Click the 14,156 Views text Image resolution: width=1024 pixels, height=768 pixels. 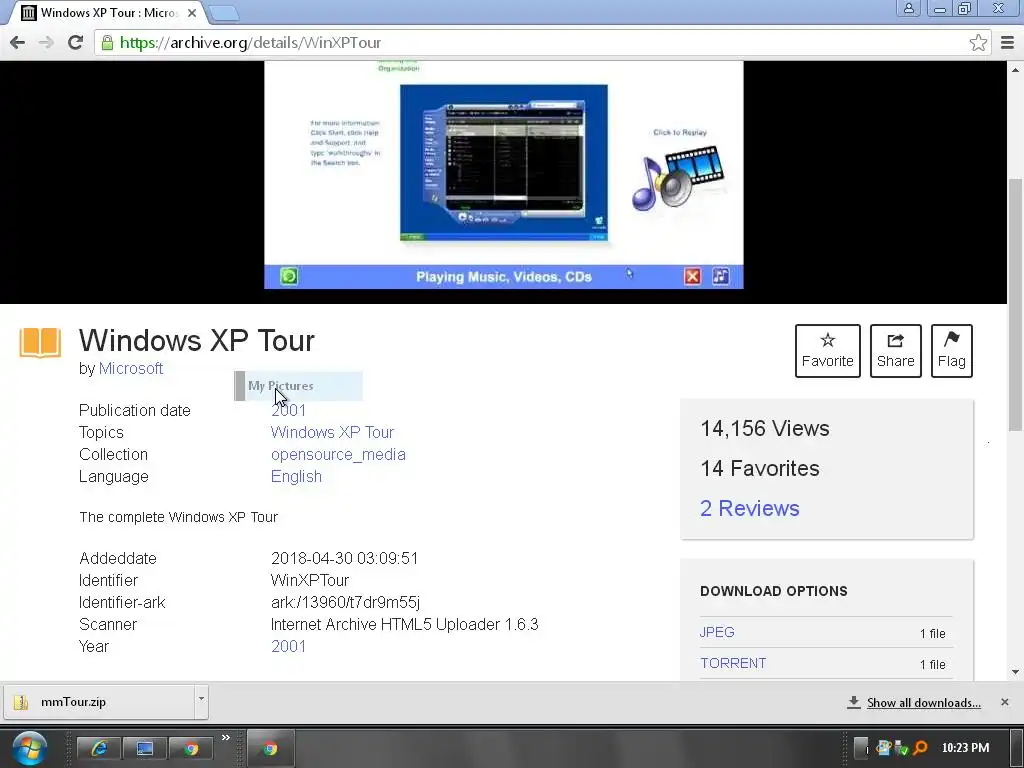(765, 428)
